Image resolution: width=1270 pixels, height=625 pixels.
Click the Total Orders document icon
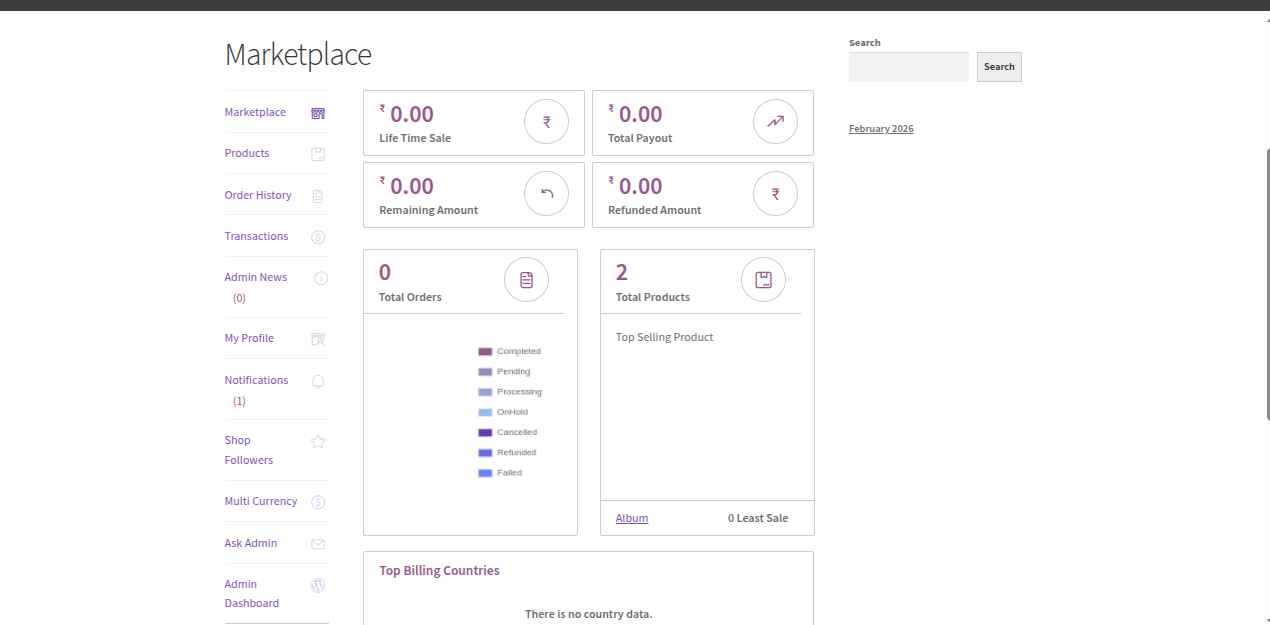(x=526, y=280)
